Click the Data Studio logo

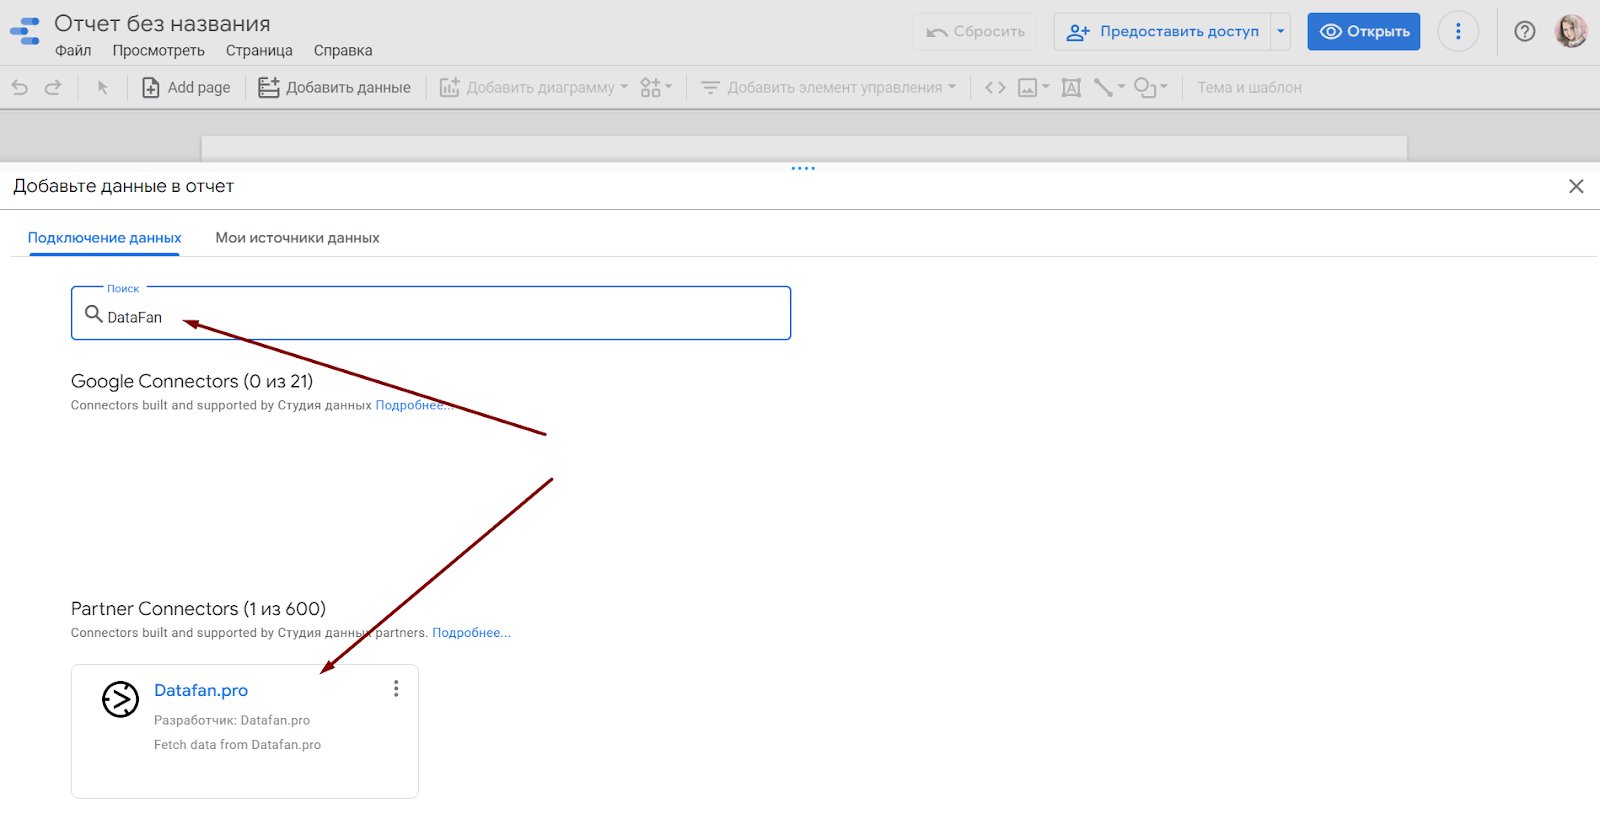pos(25,32)
